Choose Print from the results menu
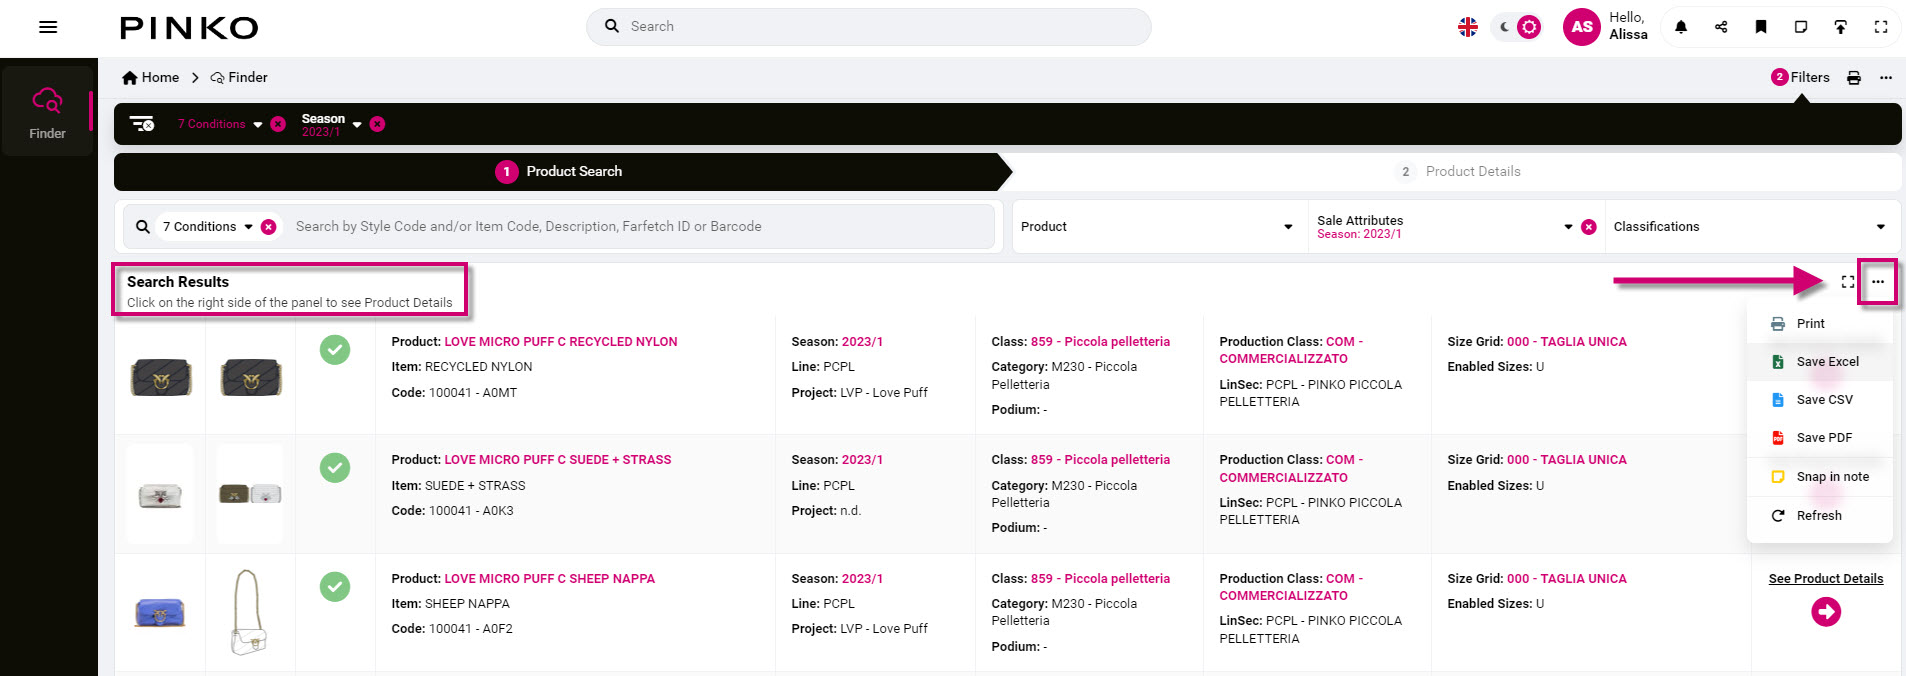This screenshot has height=676, width=1906. pyautogui.click(x=1820, y=324)
